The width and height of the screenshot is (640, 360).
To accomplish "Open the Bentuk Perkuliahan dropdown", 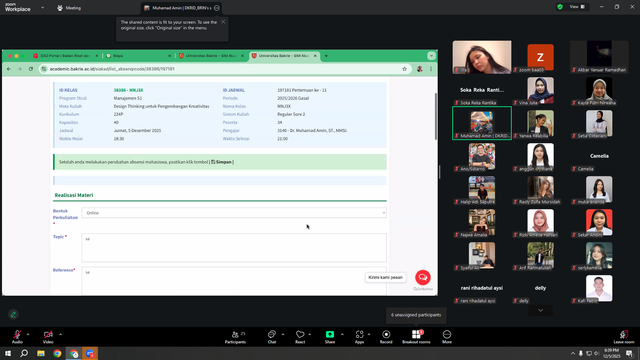I will coord(234,213).
